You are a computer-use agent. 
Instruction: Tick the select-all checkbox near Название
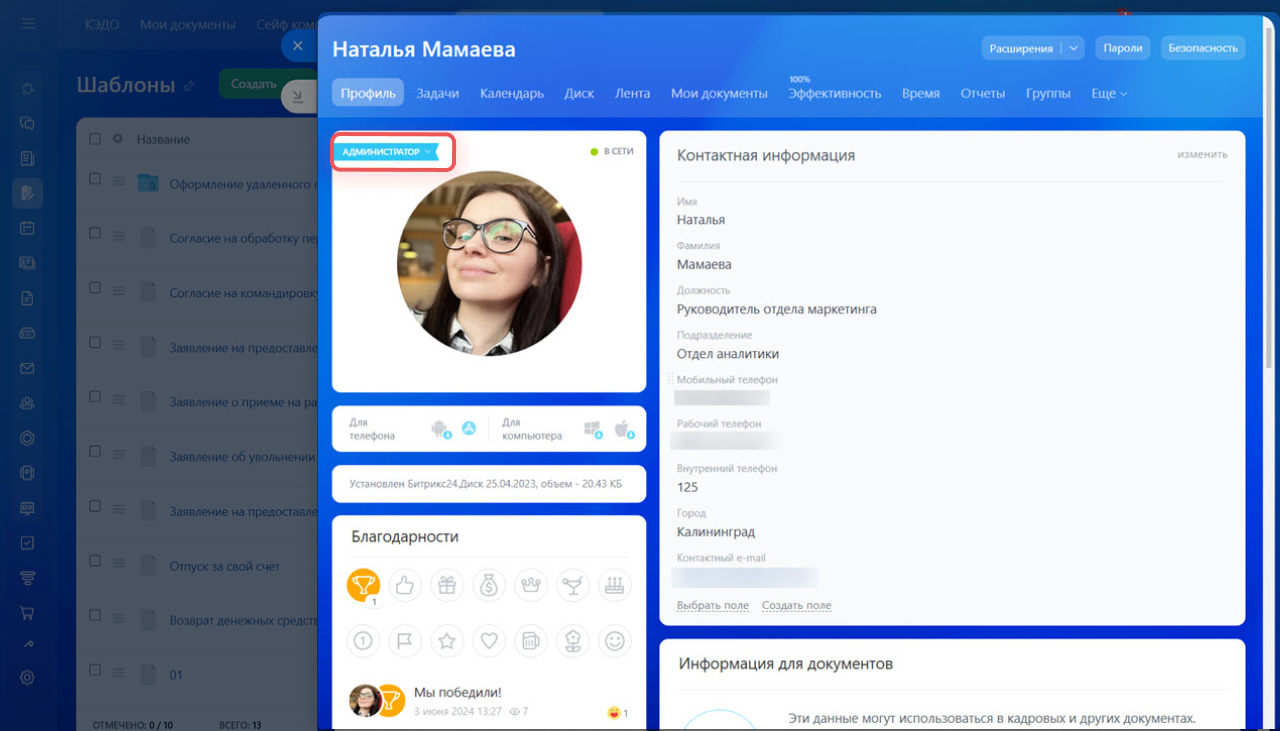(x=95, y=139)
